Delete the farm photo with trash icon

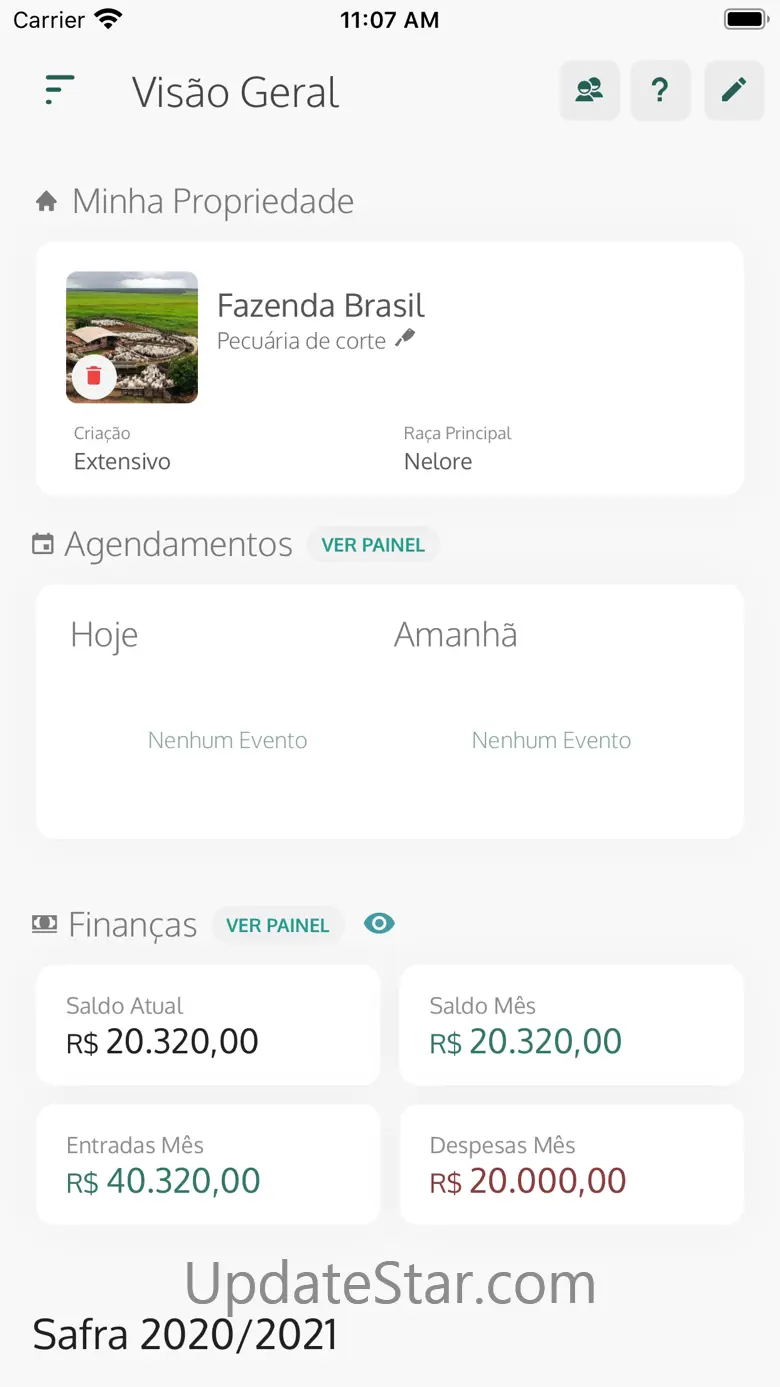click(x=94, y=376)
